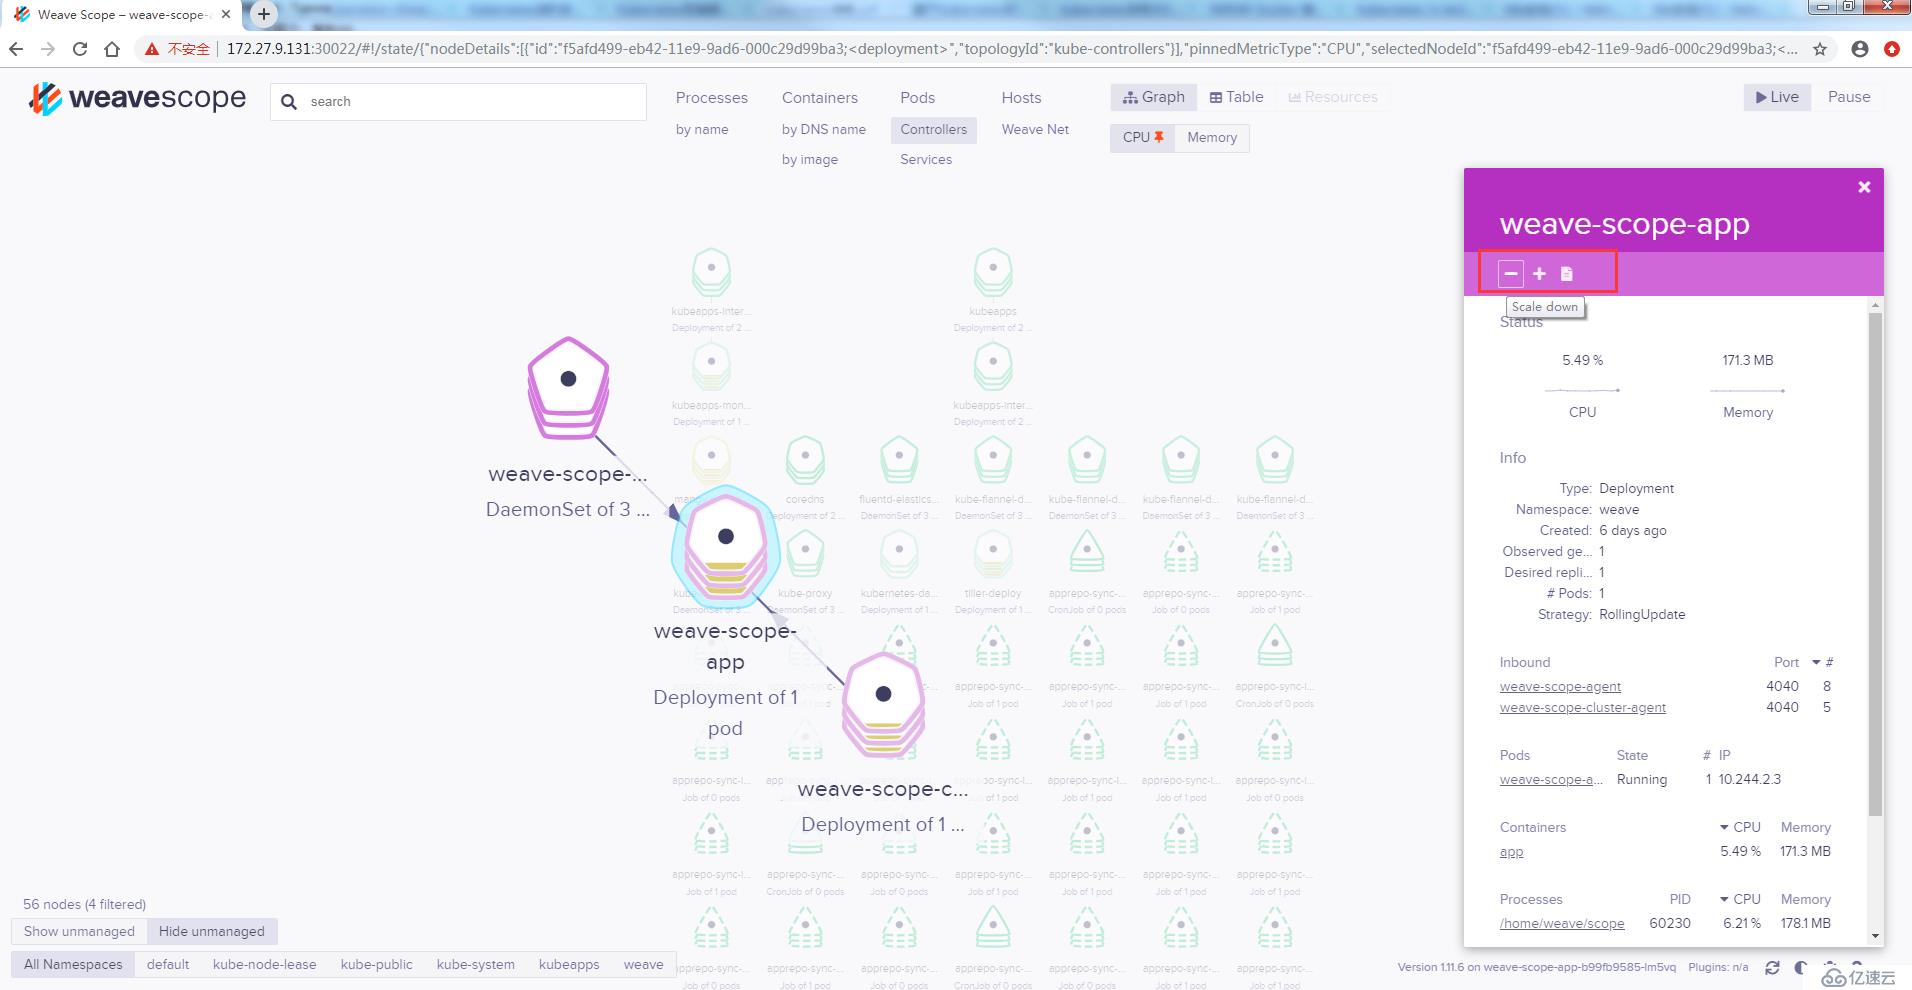This screenshot has width=1912, height=990.
Task: Sort Containers table by CPU column
Action: pyautogui.click(x=1741, y=827)
